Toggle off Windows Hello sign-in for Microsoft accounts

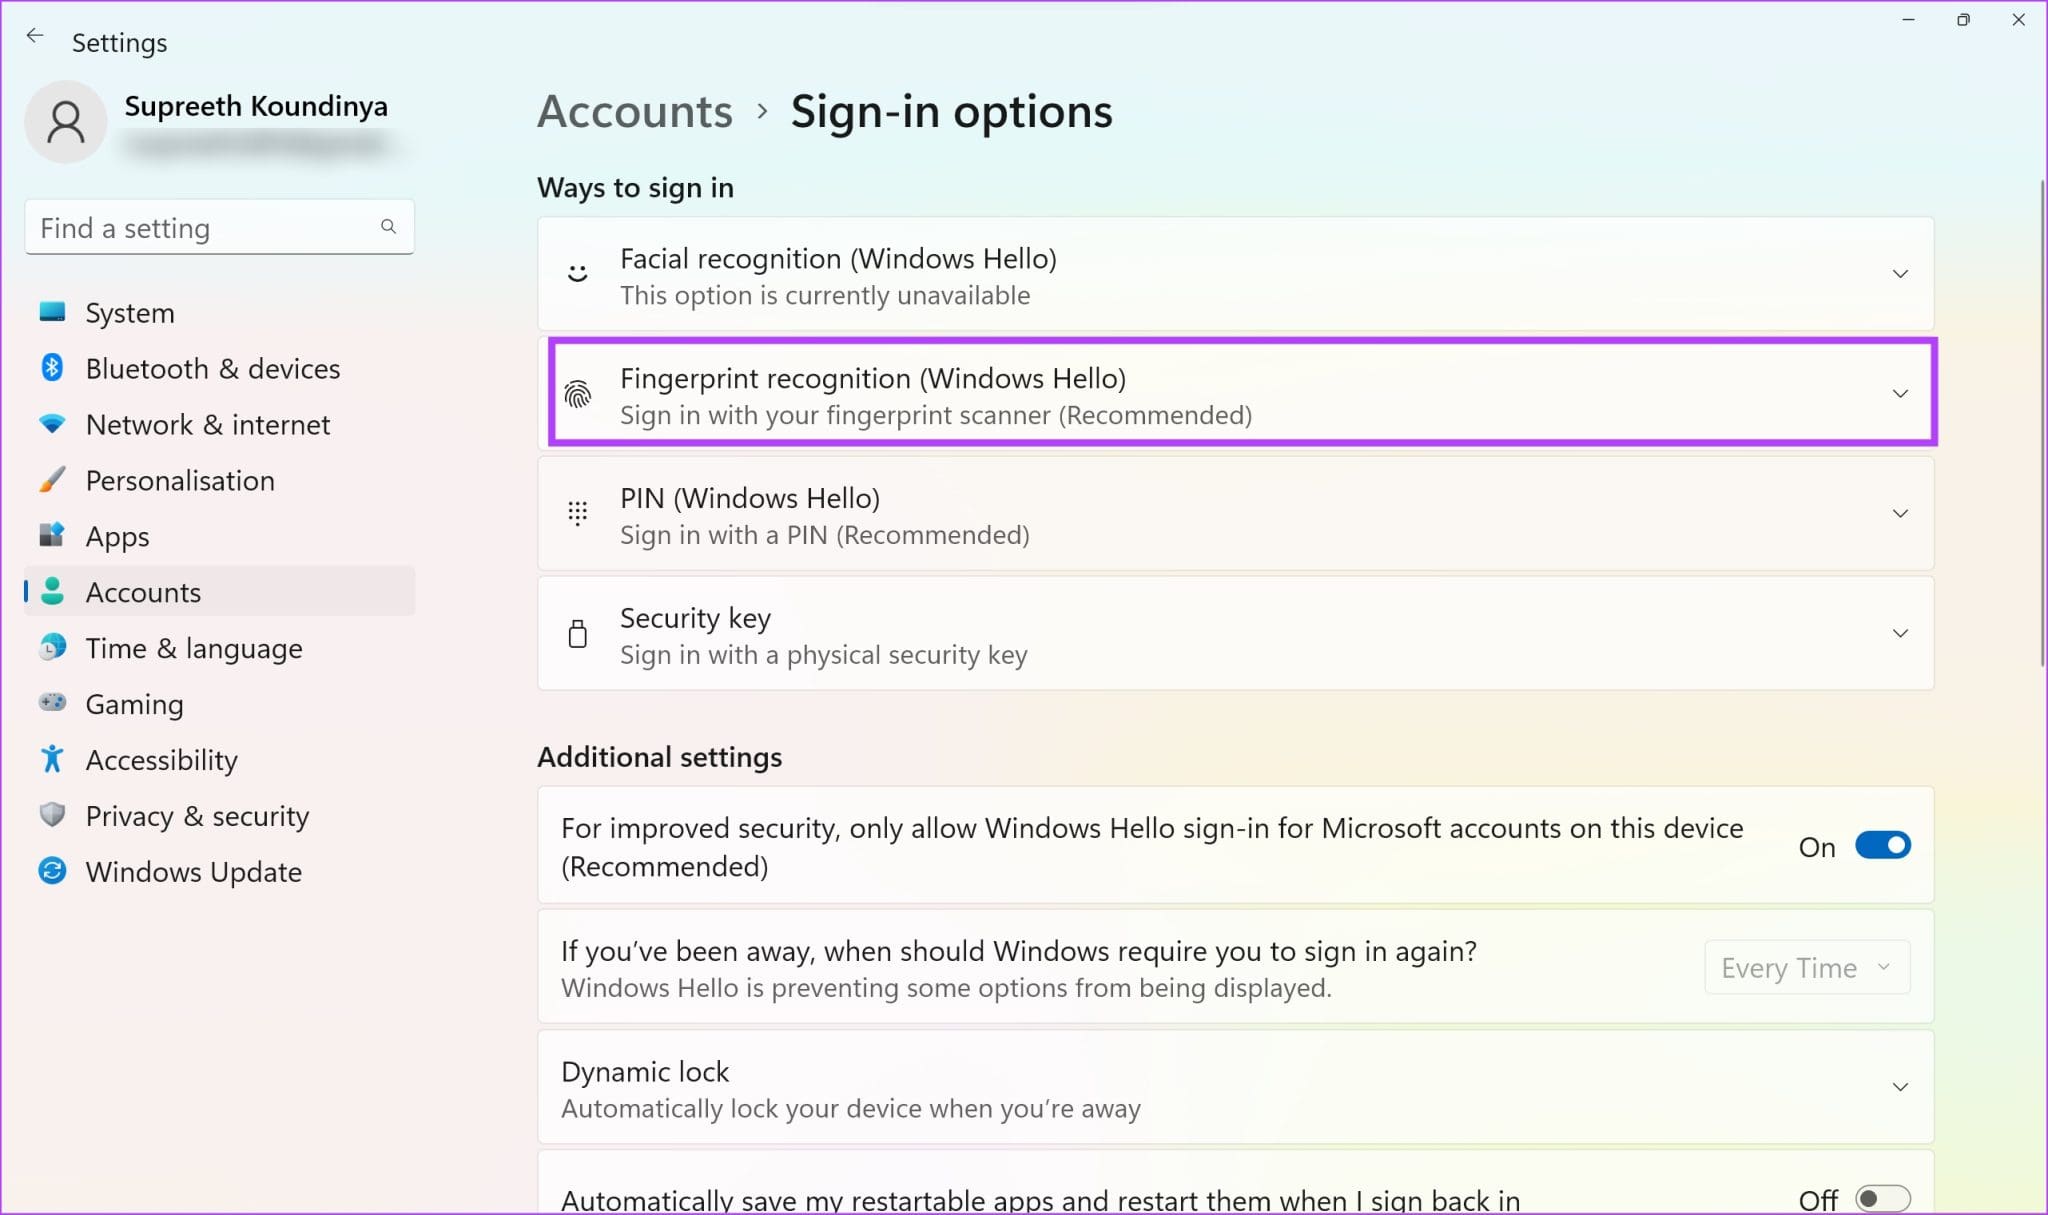coord(1881,845)
